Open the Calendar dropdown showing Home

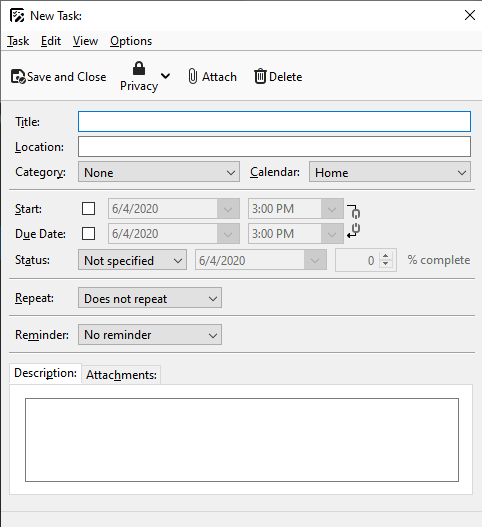390,172
